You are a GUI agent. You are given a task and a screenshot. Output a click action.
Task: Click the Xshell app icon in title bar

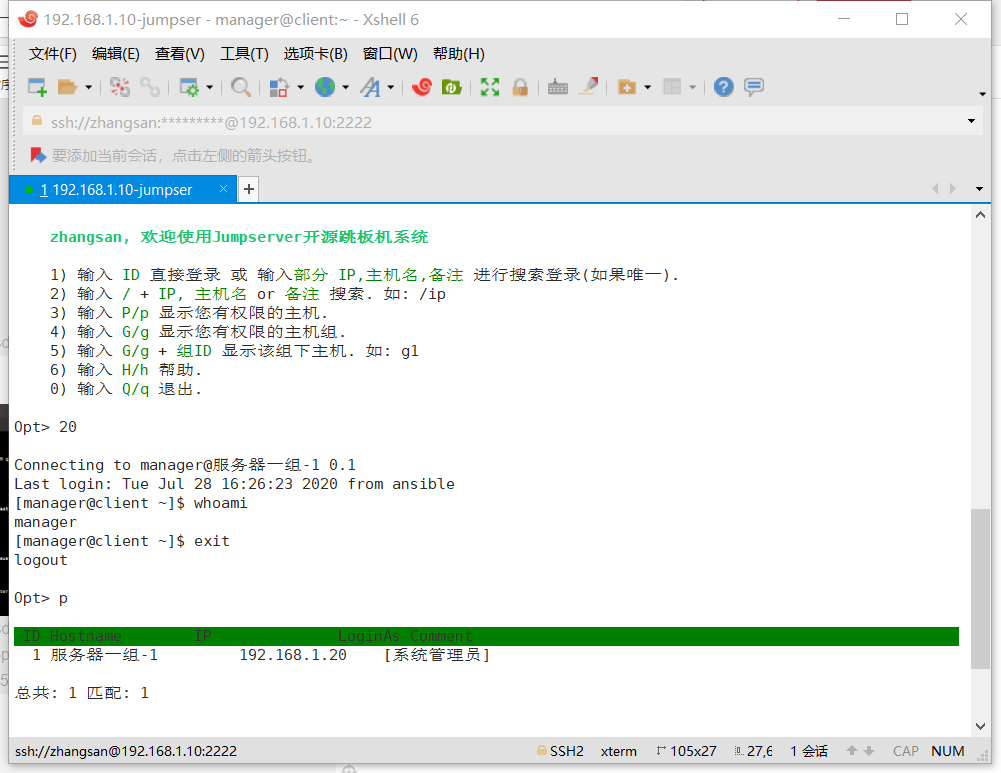27,20
